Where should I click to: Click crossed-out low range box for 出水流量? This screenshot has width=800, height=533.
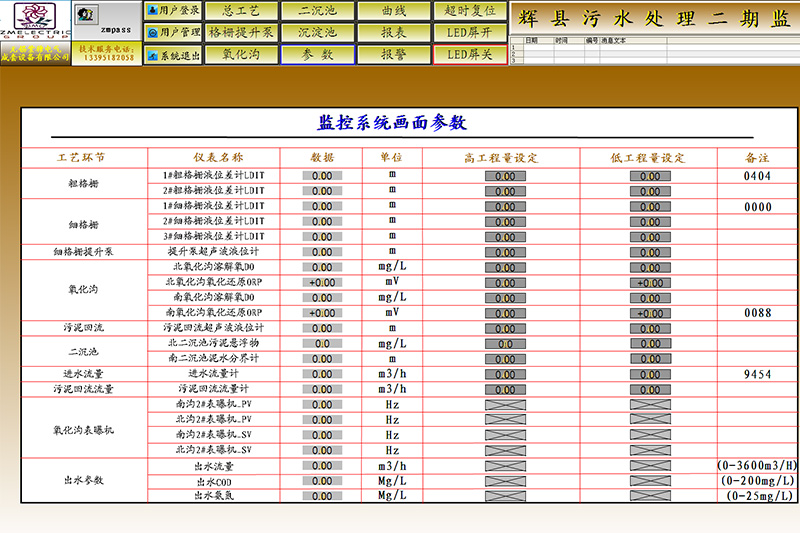(x=650, y=466)
